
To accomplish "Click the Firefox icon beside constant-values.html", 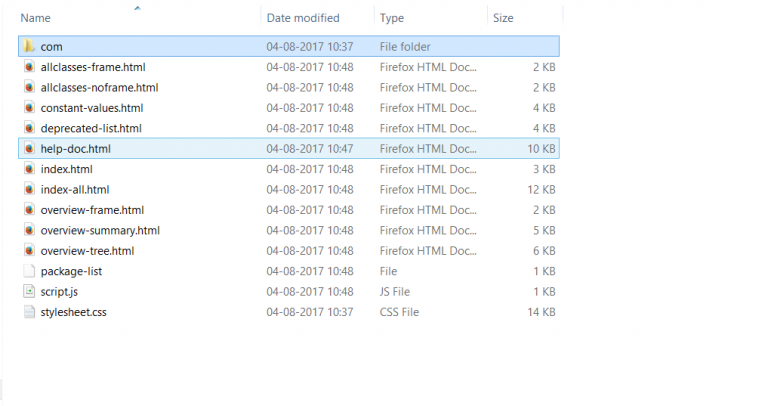I will (x=29, y=108).
